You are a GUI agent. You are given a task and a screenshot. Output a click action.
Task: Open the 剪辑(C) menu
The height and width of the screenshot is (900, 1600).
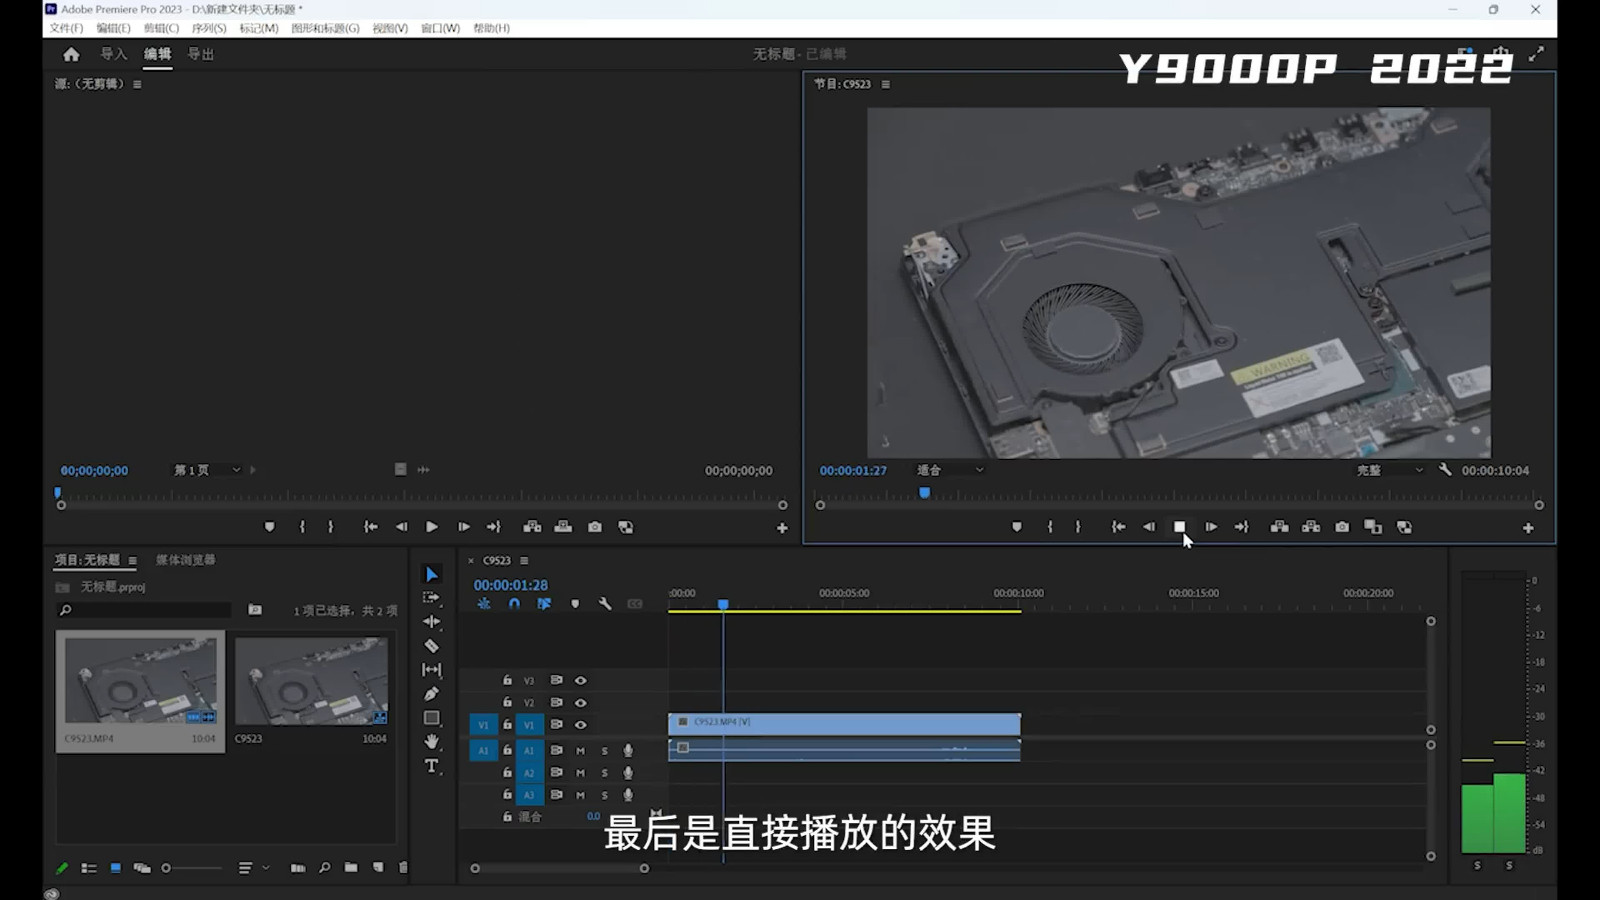tap(161, 28)
